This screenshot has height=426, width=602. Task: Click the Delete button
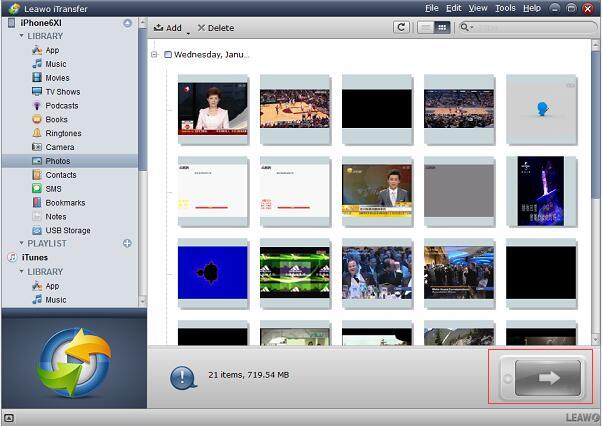(x=215, y=28)
